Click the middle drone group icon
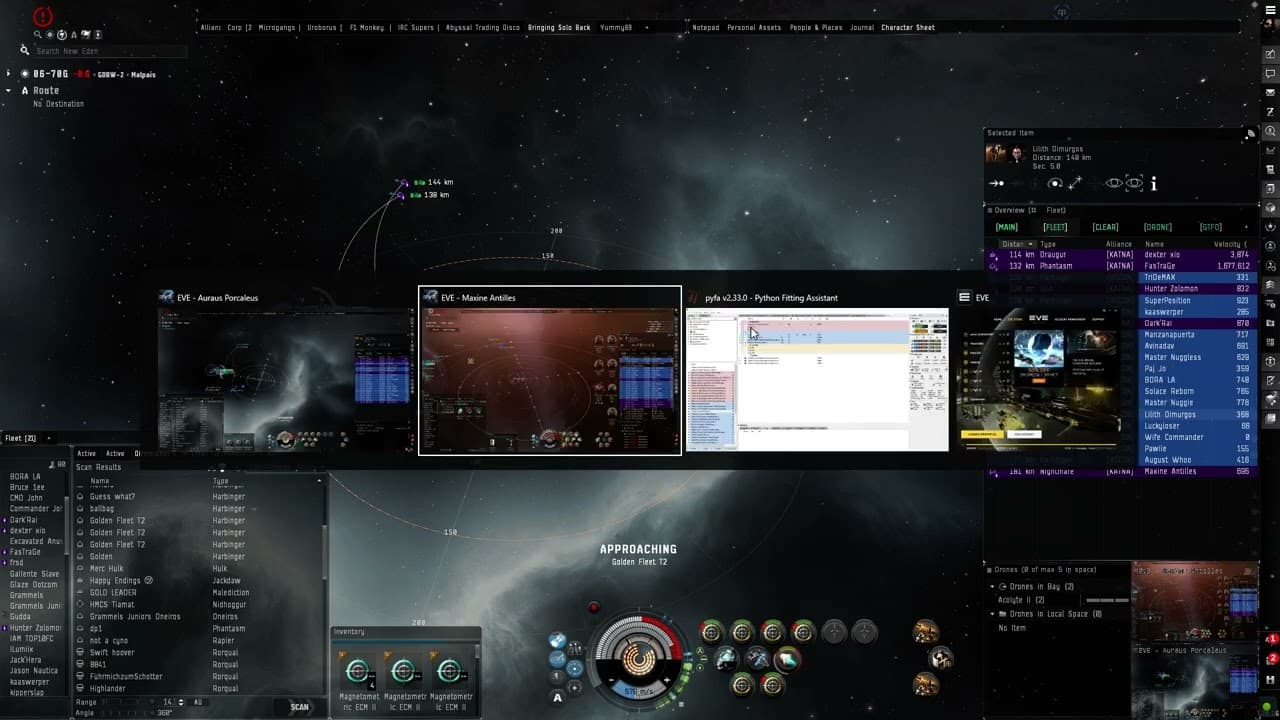Screen dimensions: 1280x720 point(941,658)
